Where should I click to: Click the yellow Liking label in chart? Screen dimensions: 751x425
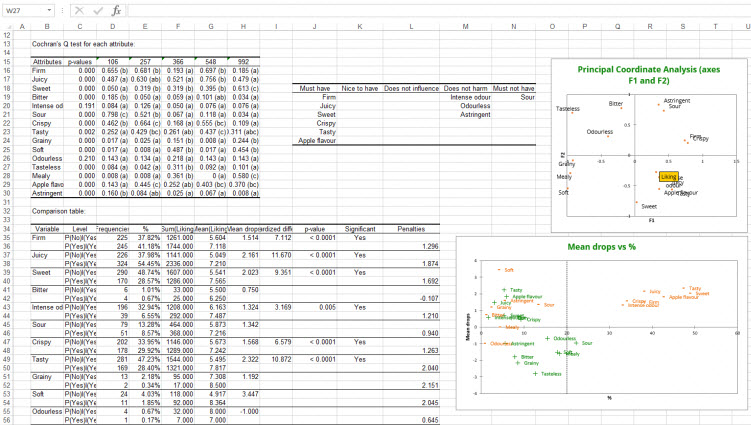(x=668, y=176)
